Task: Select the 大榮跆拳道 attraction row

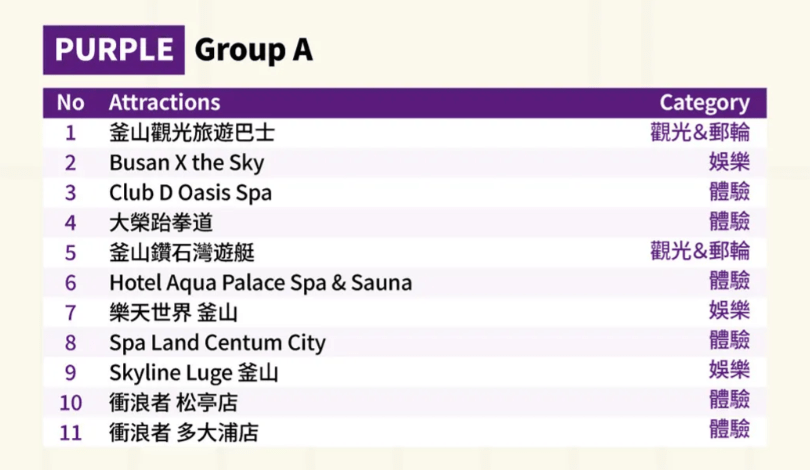Action: 160,223
